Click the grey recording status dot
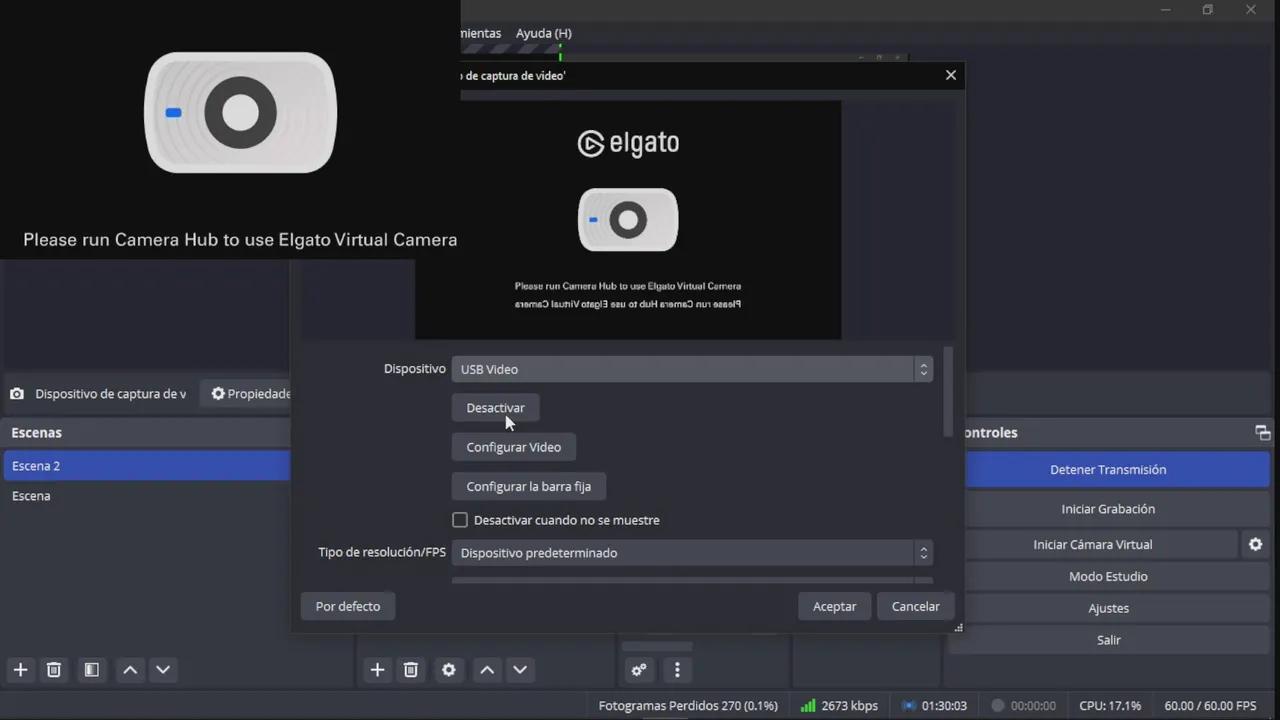 point(997,706)
